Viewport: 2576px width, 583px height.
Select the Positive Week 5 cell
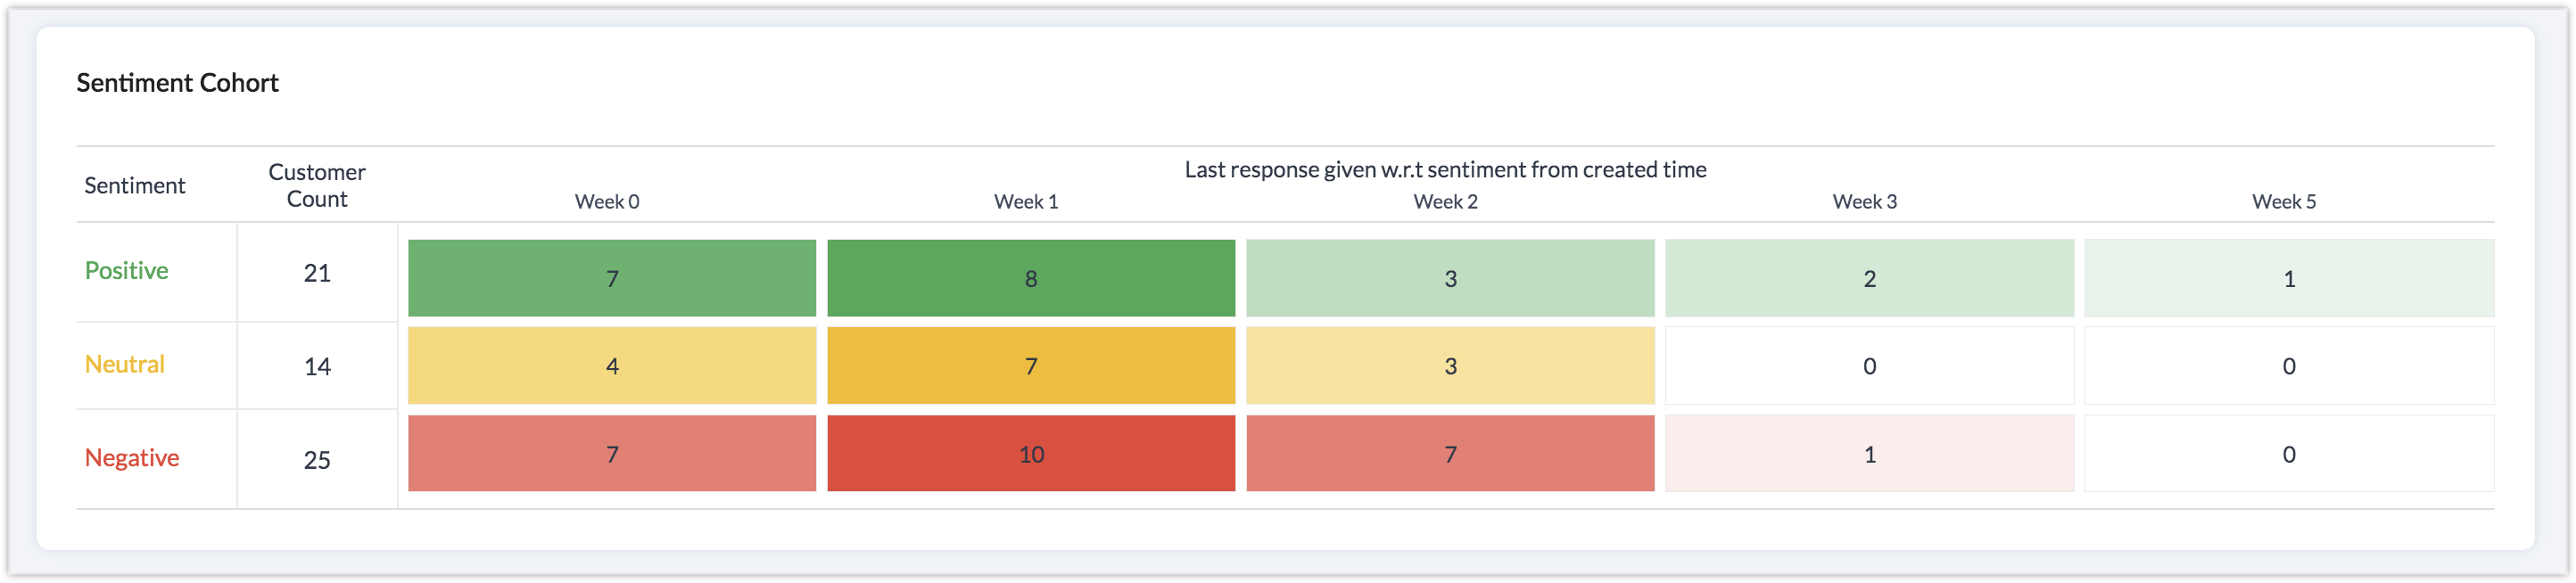[2288, 278]
